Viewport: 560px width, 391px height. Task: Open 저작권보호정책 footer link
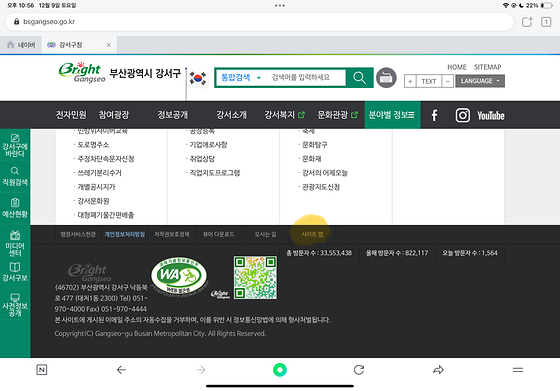coord(171,235)
